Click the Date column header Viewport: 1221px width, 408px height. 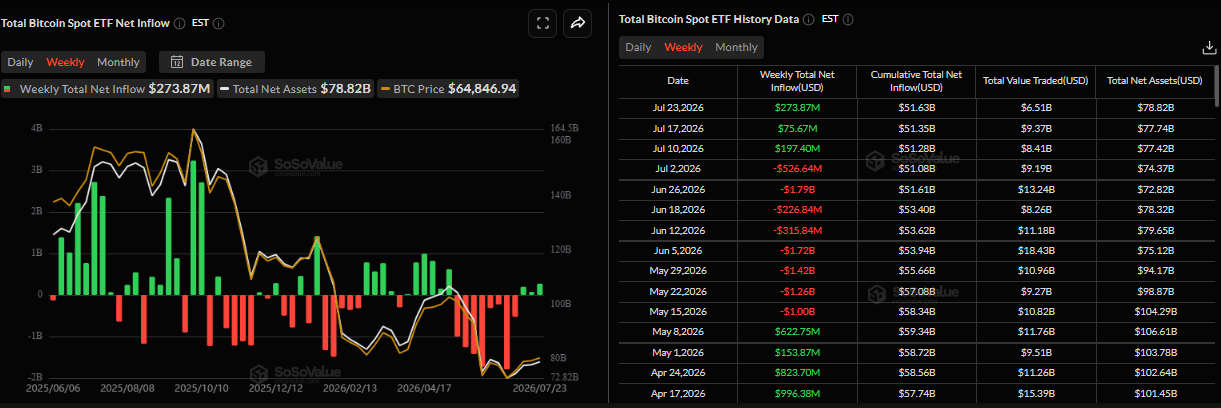point(678,80)
